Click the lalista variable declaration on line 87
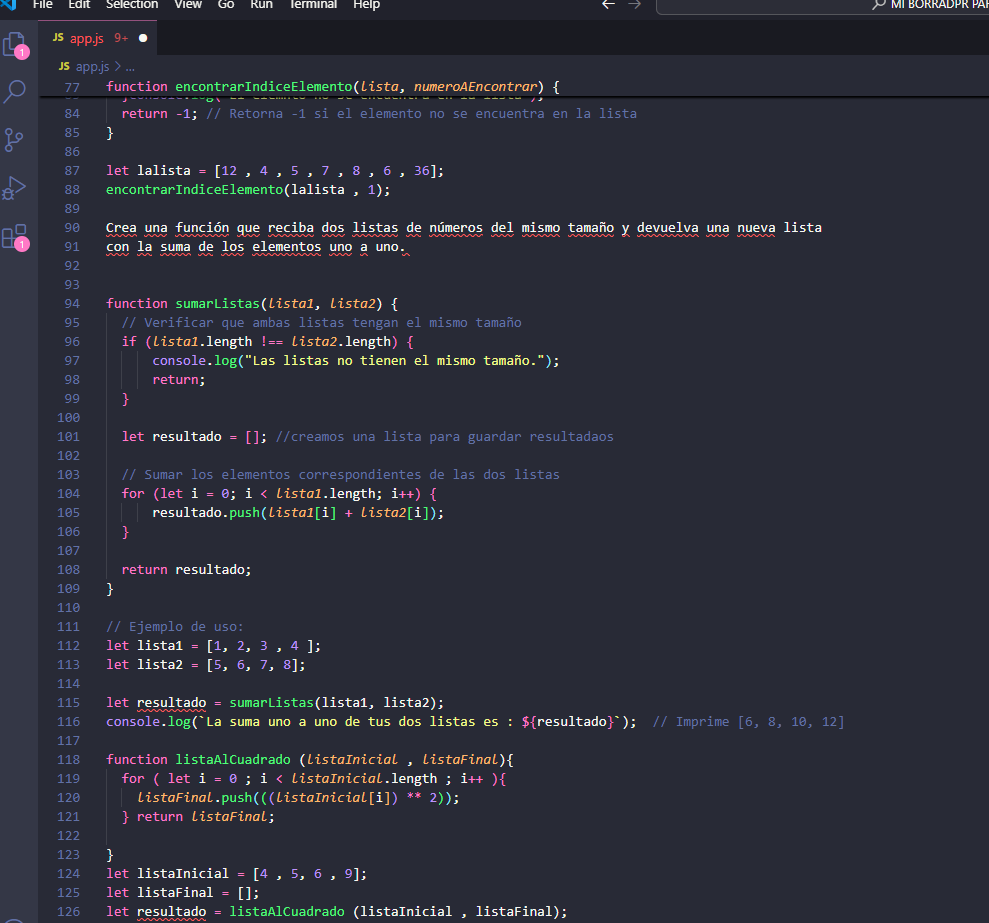The image size is (989, 923). coord(164,170)
